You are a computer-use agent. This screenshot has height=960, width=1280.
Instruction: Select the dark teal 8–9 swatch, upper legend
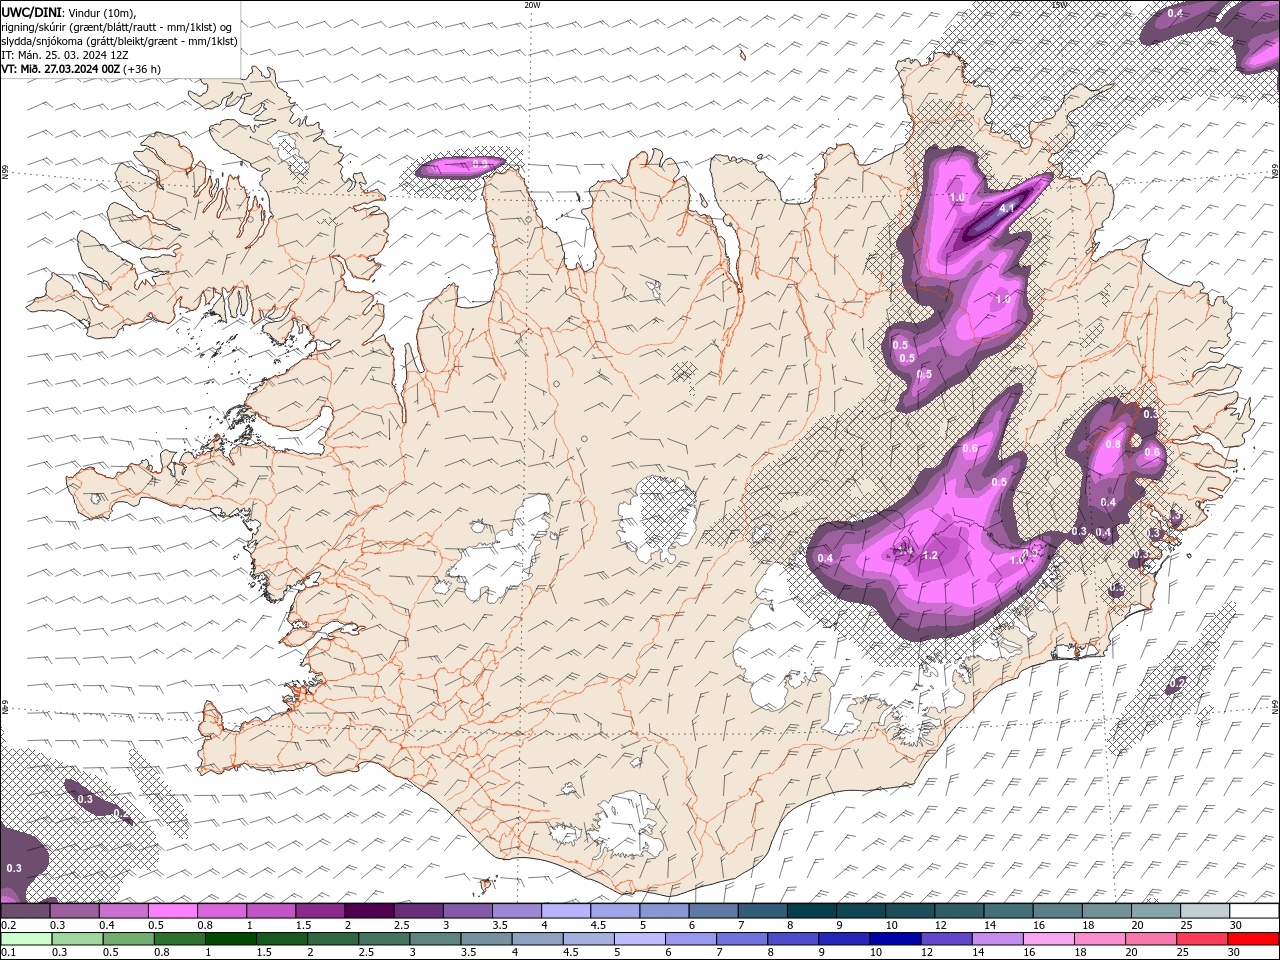[811, 911]
